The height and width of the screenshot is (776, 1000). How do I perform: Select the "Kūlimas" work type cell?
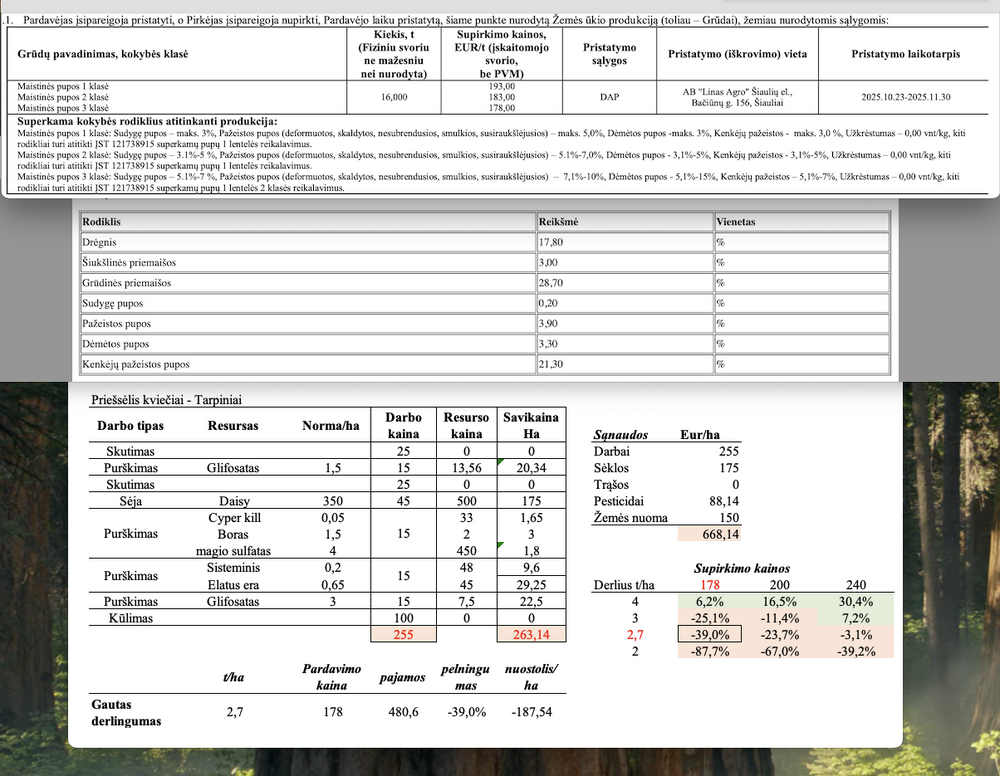(131, 618)
